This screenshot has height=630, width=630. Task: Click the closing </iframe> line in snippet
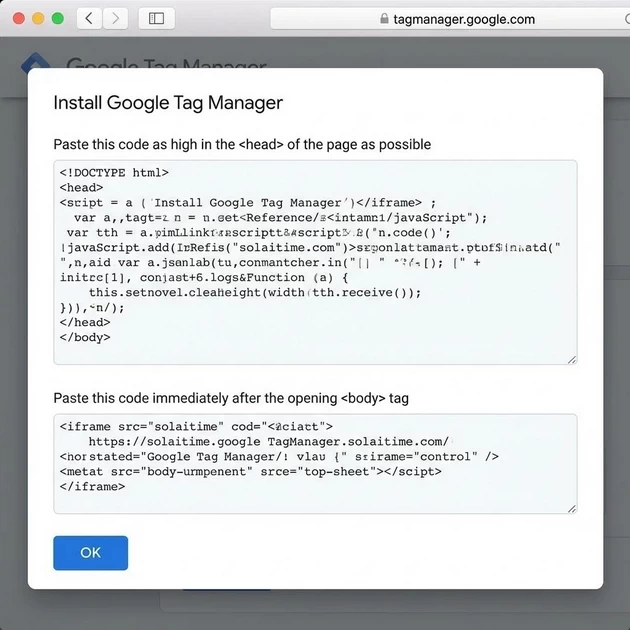point(92,487)
